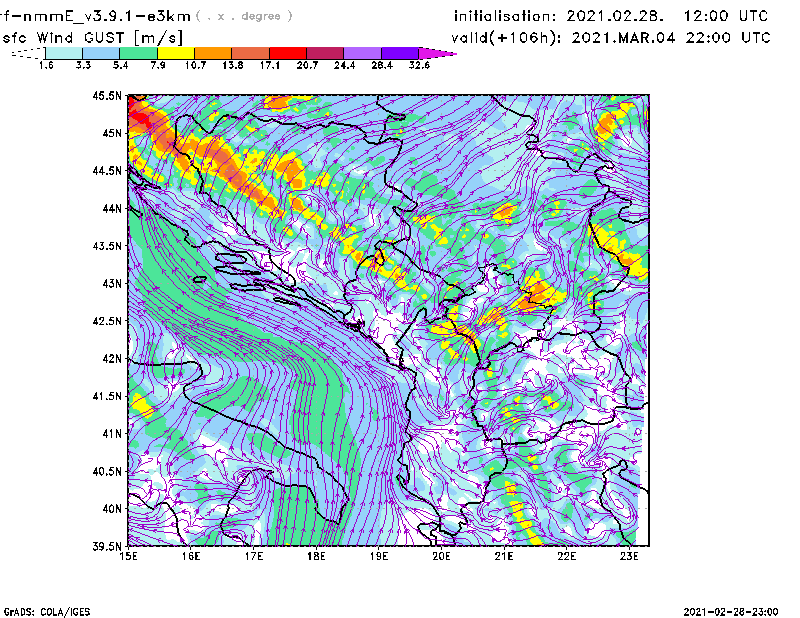Click the '43.5N' latitude label
The image size is (800, 618).
tap(107, 246)
